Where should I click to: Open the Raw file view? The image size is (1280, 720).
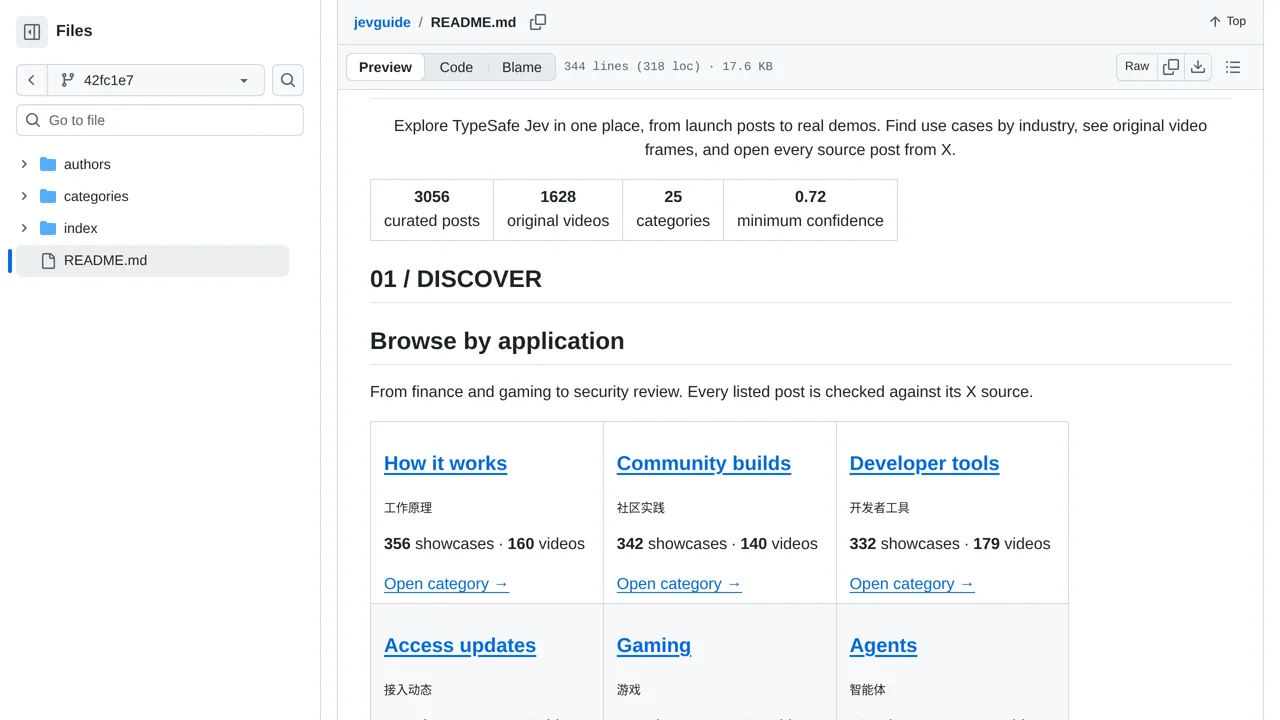tap(1137, 67)
